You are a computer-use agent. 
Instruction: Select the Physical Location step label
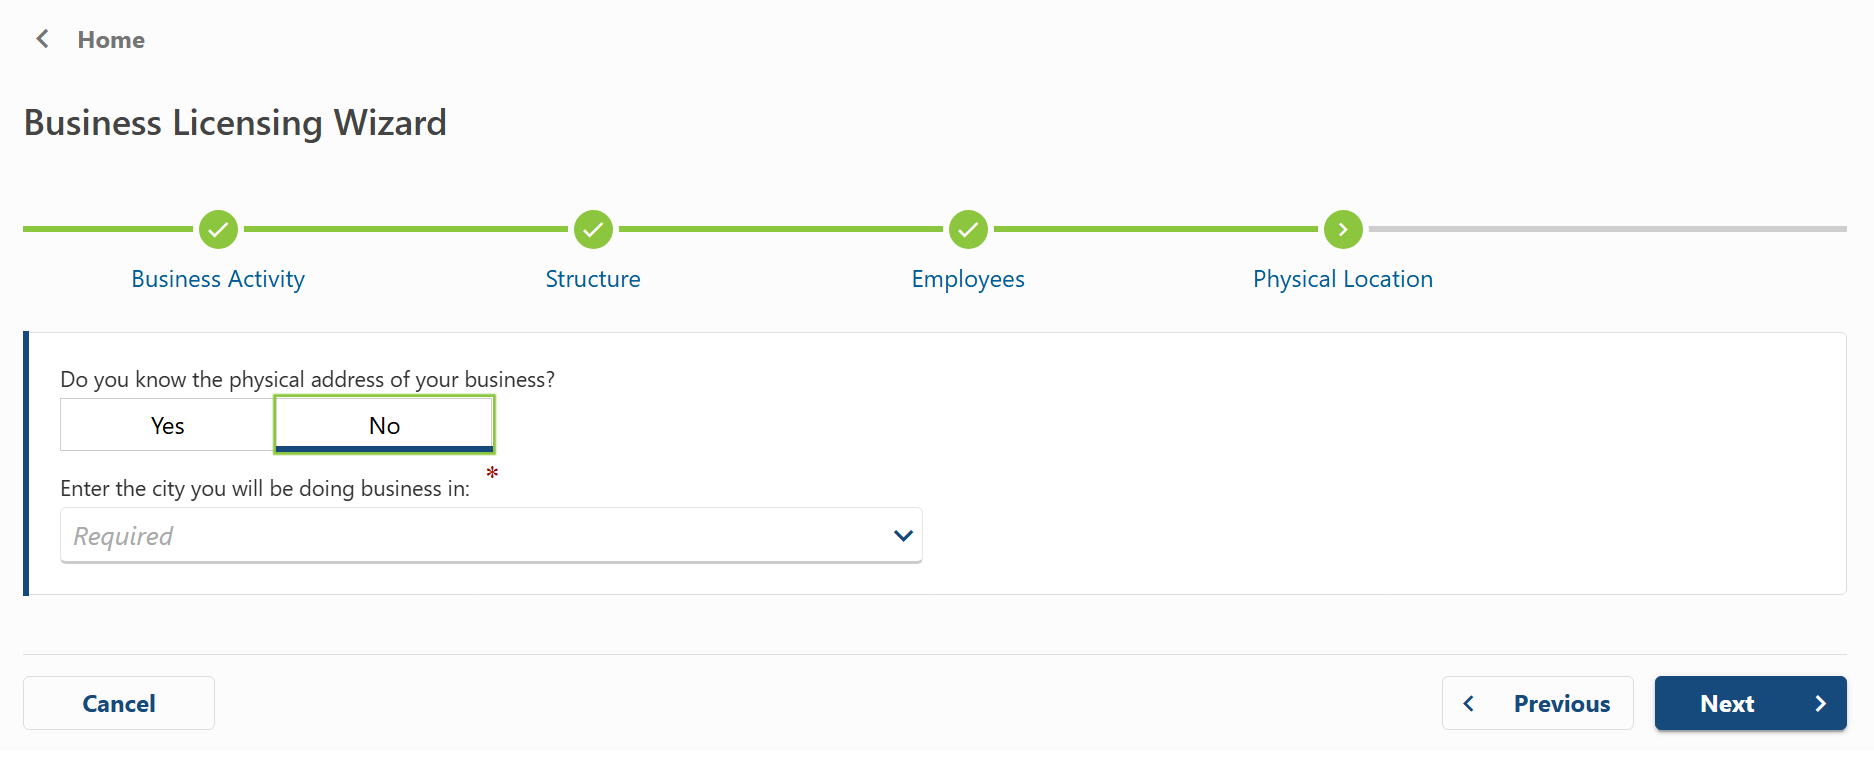(1343, 279)
